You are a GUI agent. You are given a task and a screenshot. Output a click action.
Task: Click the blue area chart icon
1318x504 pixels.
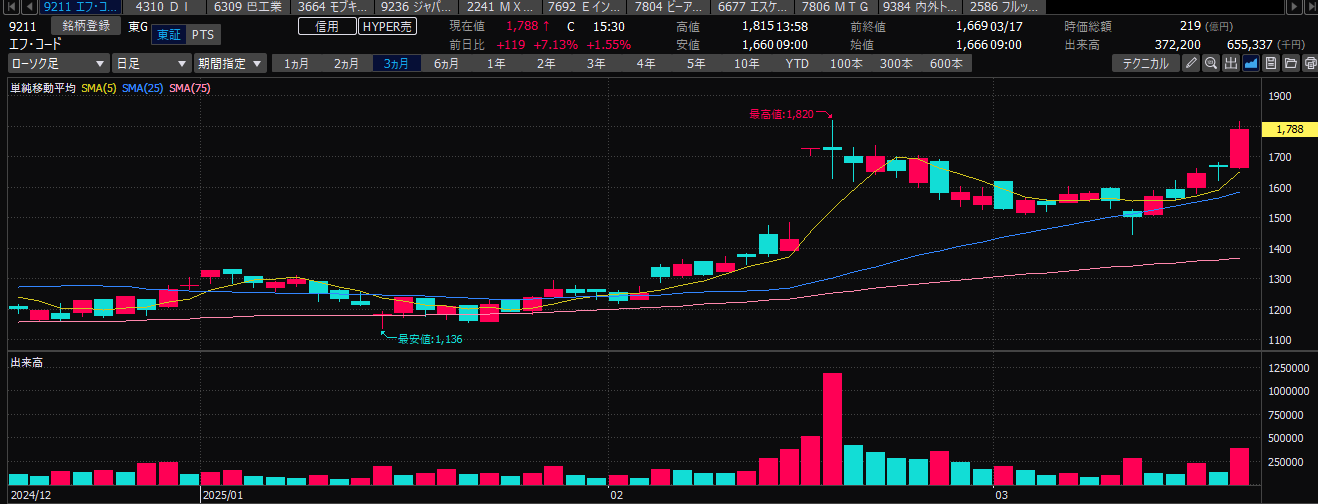(1251, 64)
